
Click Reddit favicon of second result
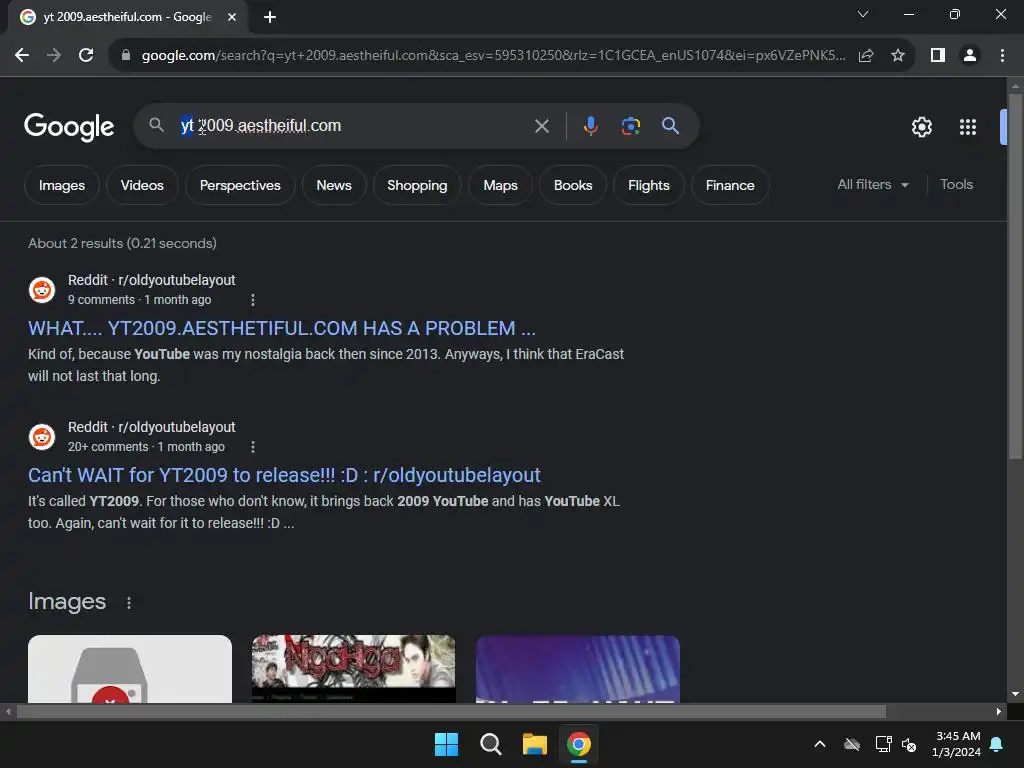(42, 437)
